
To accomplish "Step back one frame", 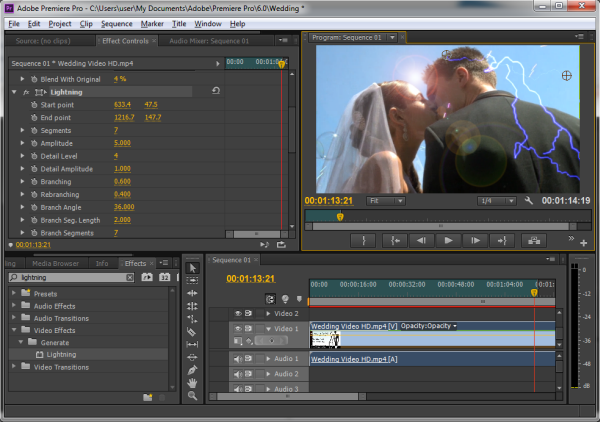I will point(421,241).
